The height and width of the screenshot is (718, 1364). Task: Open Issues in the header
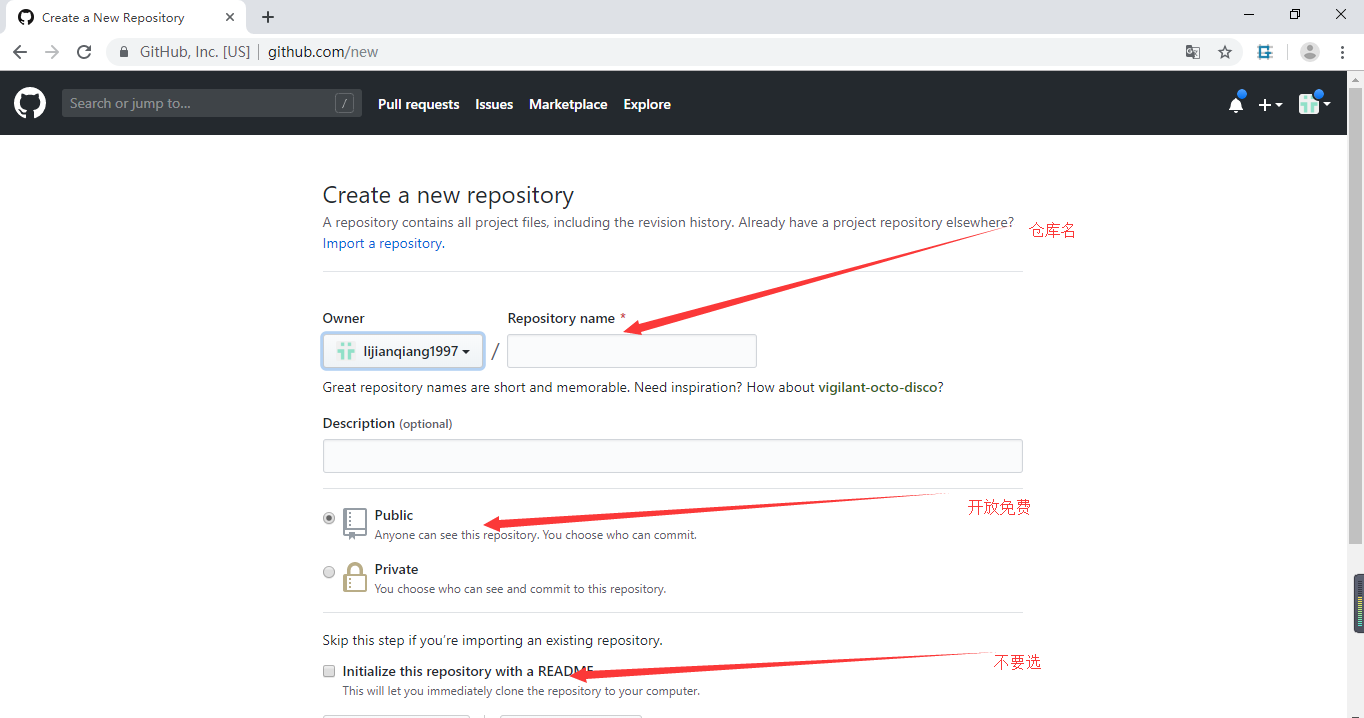tap(494, 104)
